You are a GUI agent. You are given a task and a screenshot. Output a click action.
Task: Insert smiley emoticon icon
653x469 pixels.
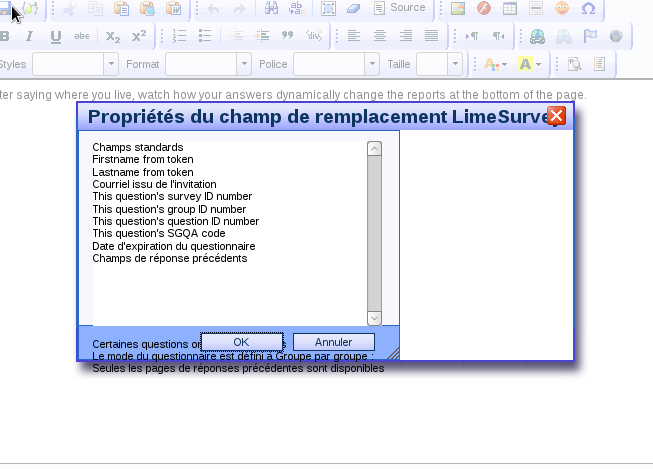pos(562,8)
